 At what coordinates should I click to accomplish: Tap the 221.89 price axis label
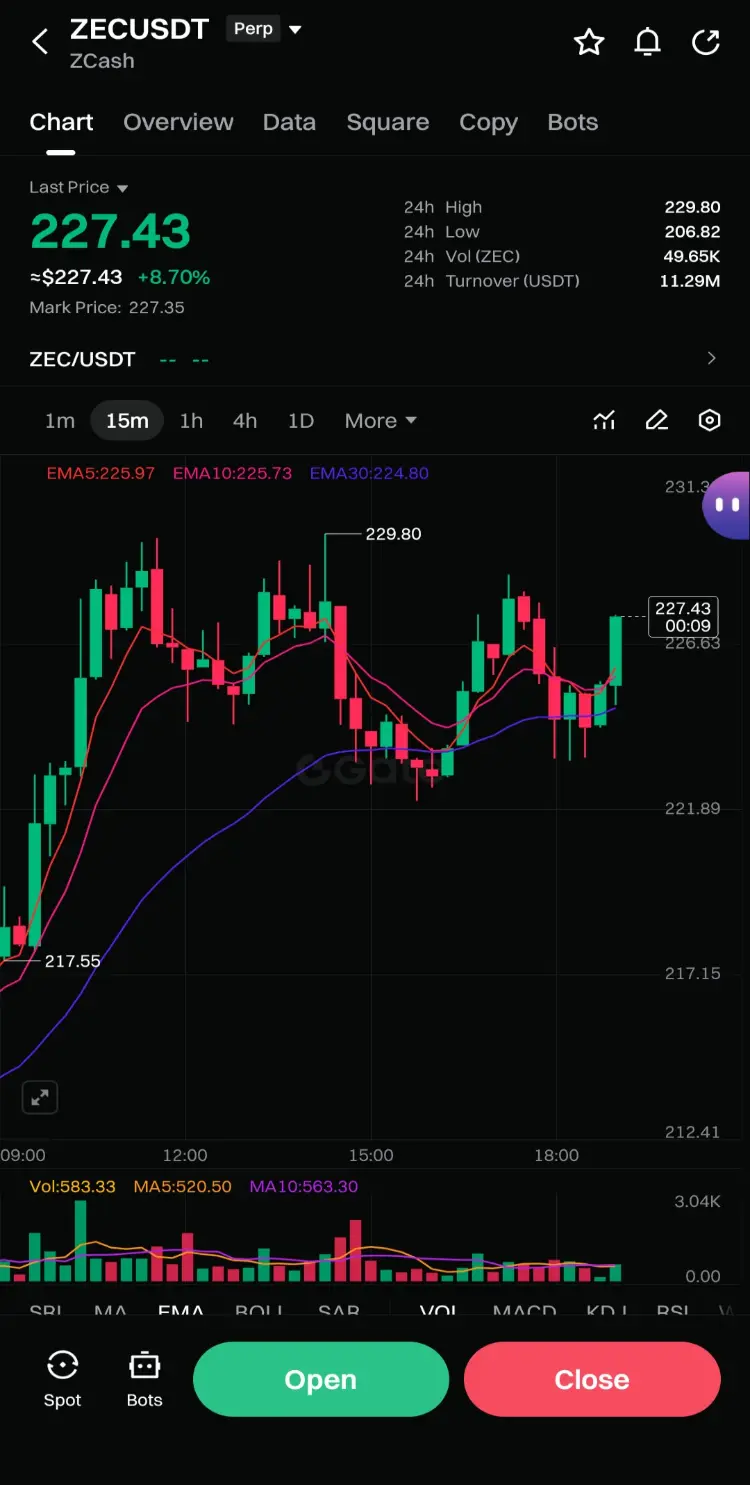(x=692, y=808)
